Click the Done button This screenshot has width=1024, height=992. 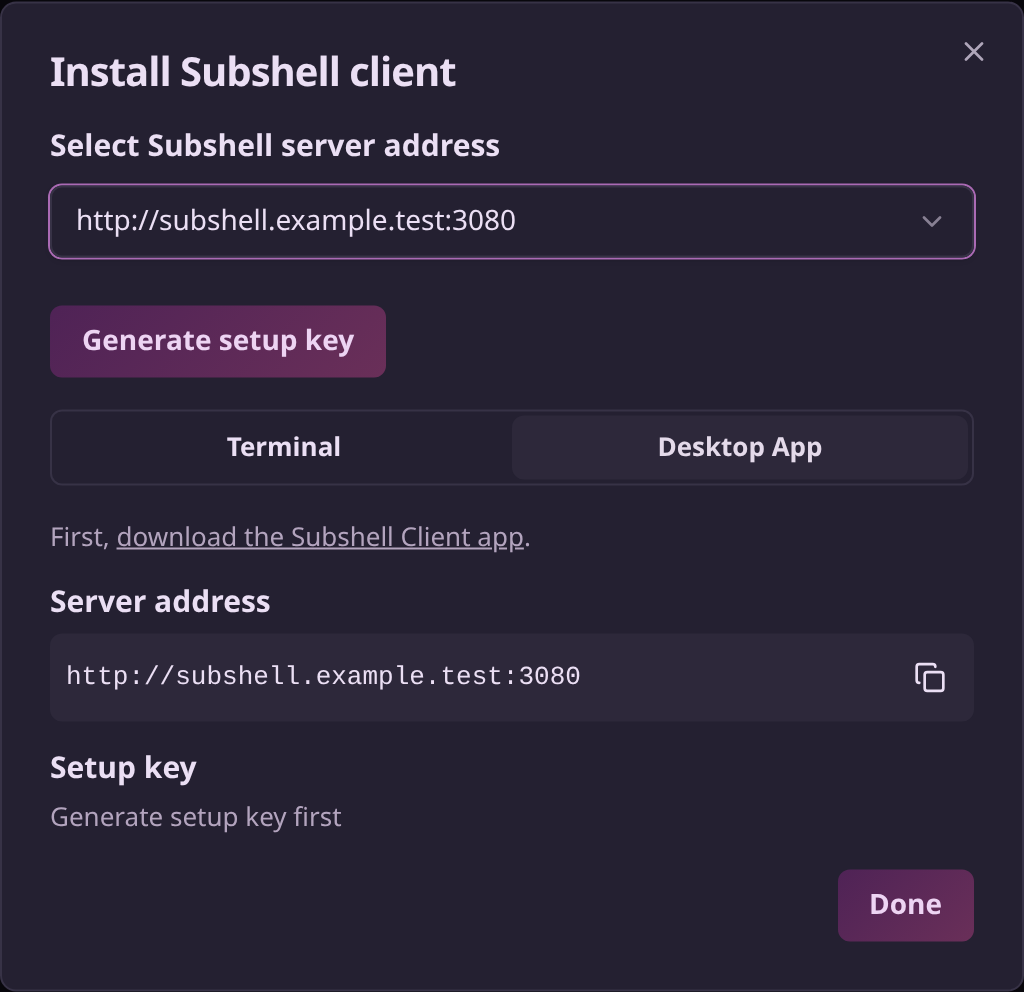point(905,905)
